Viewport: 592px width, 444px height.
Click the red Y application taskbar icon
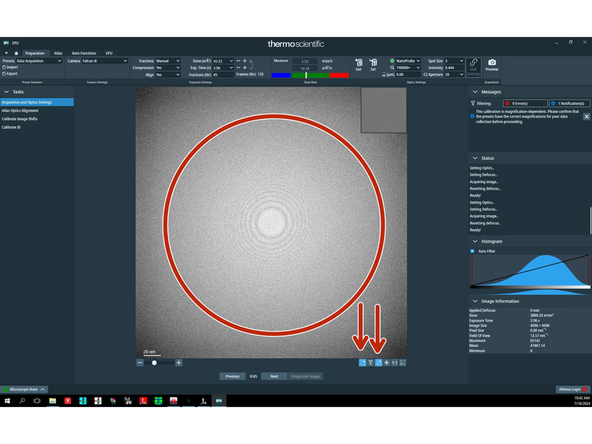pyautogui.click(x=68, y=401)
